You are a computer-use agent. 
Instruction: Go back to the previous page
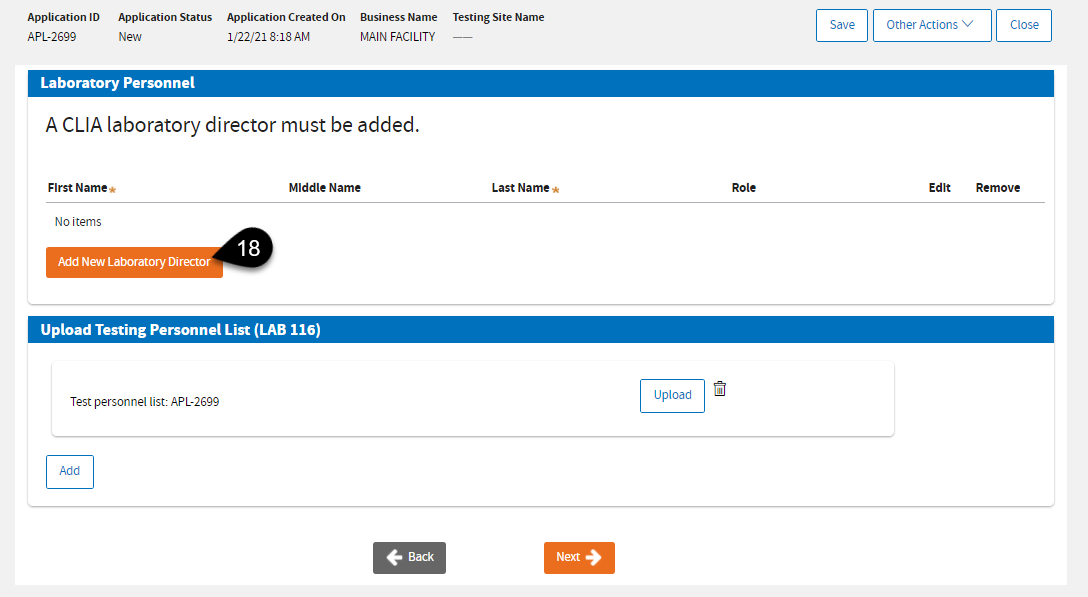click(409, 557)
